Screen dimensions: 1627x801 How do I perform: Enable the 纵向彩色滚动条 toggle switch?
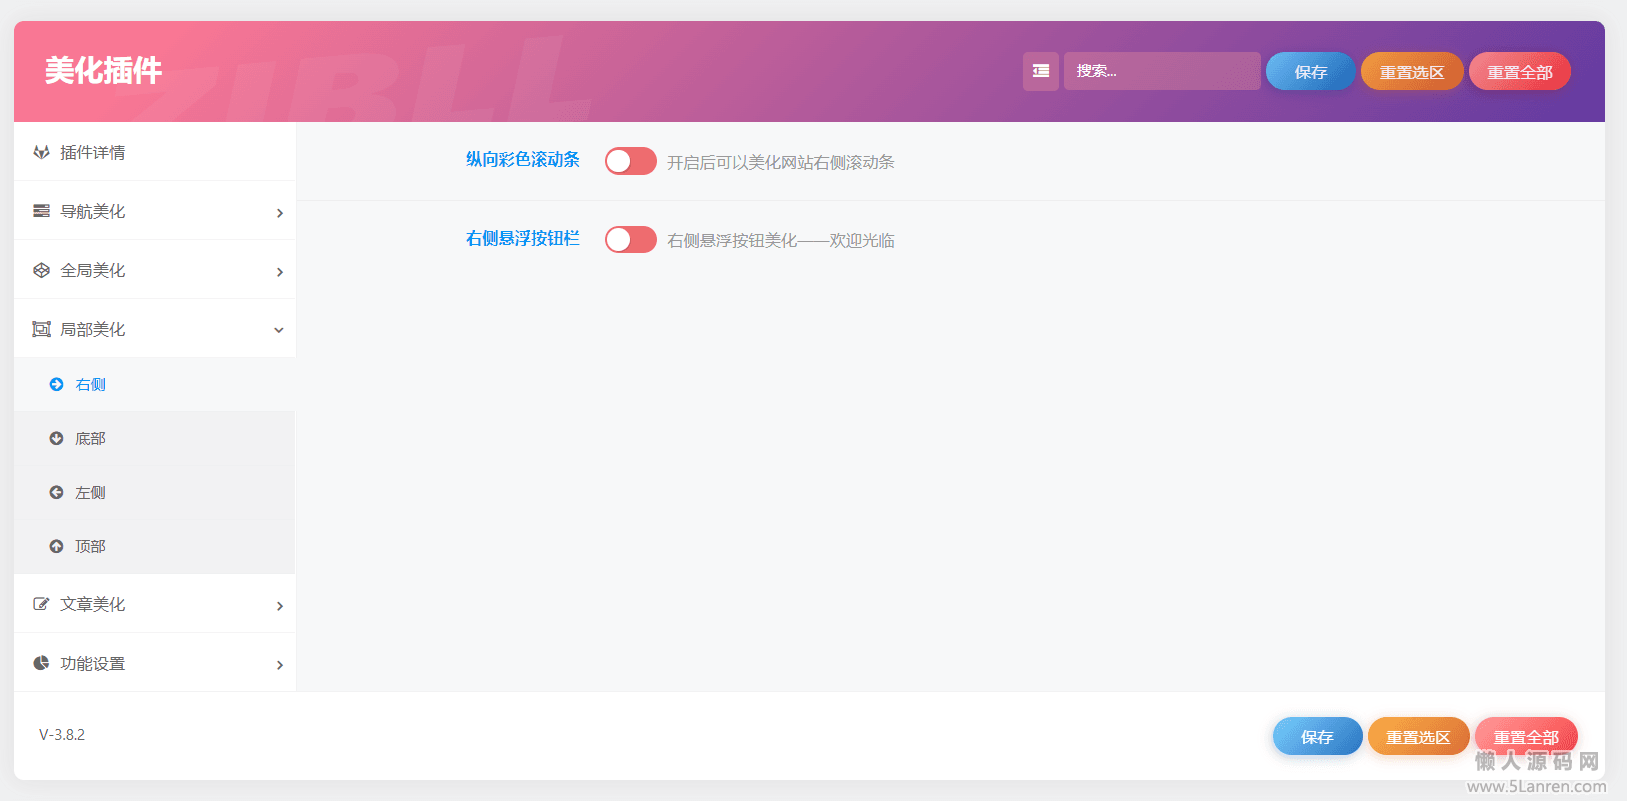tap(630, 161)
